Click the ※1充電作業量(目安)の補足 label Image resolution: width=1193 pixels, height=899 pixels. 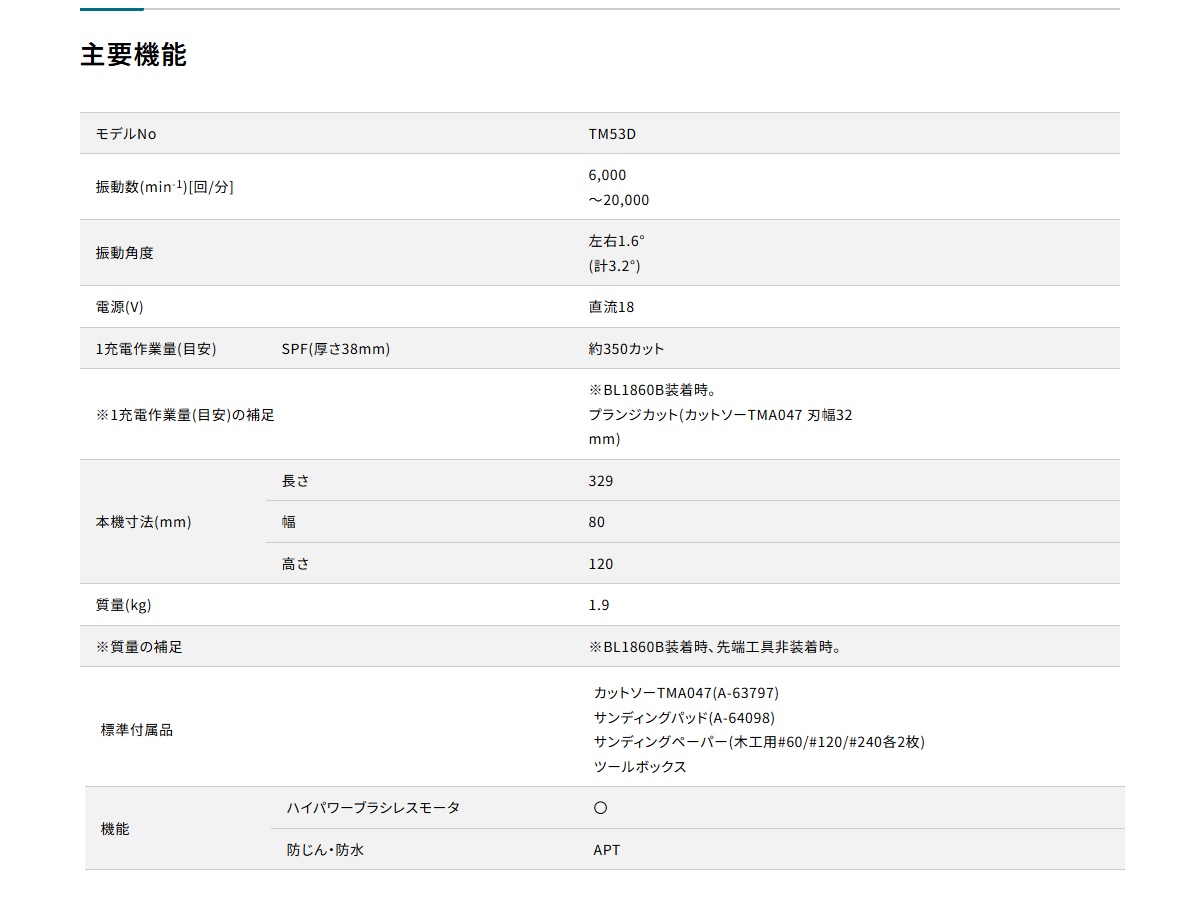click(185, 415)
